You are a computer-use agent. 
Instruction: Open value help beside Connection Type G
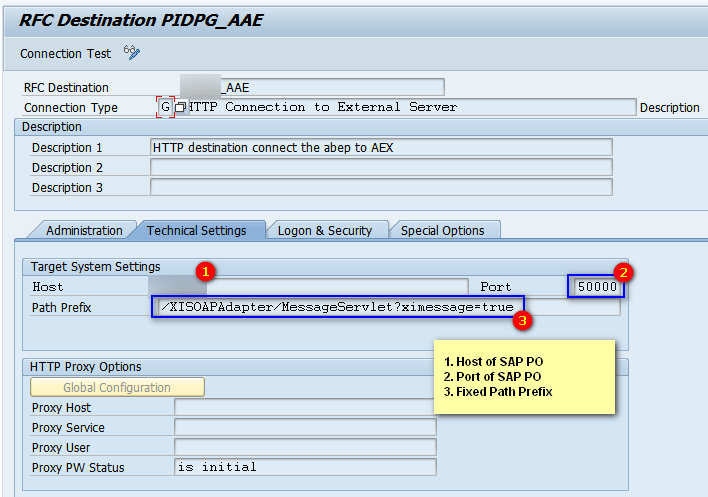tap(180, 107)
